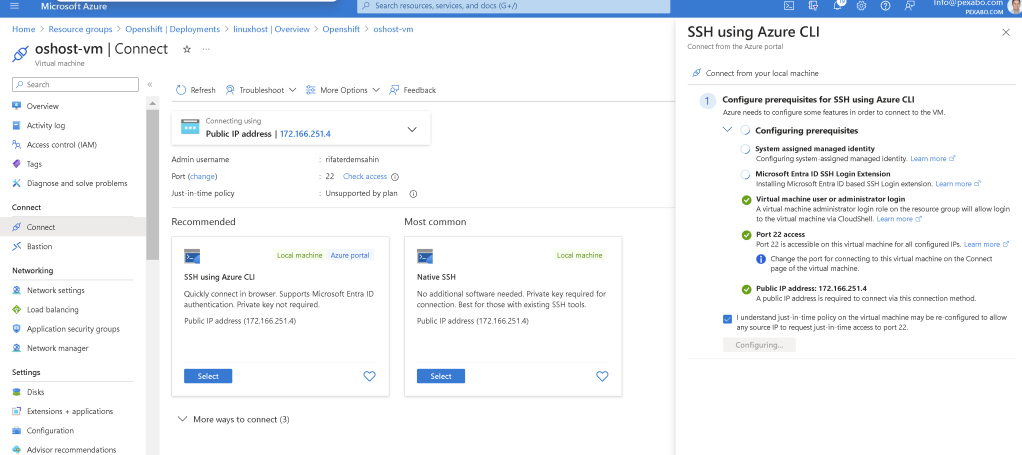Collapse the Configuring prerequisites section
This screenshot has height=455, width=1022.
727,130
